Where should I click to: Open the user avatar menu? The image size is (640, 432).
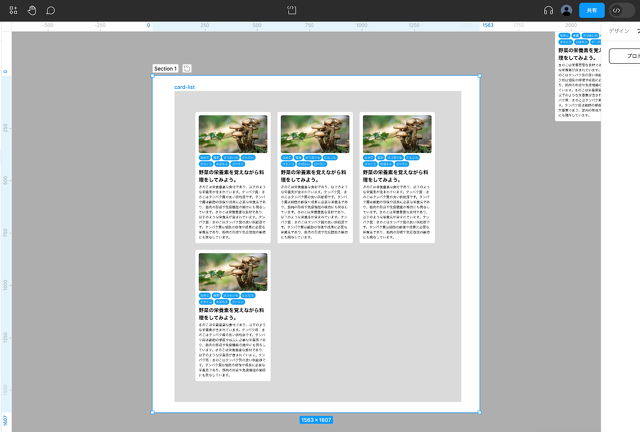pos(567,10)
